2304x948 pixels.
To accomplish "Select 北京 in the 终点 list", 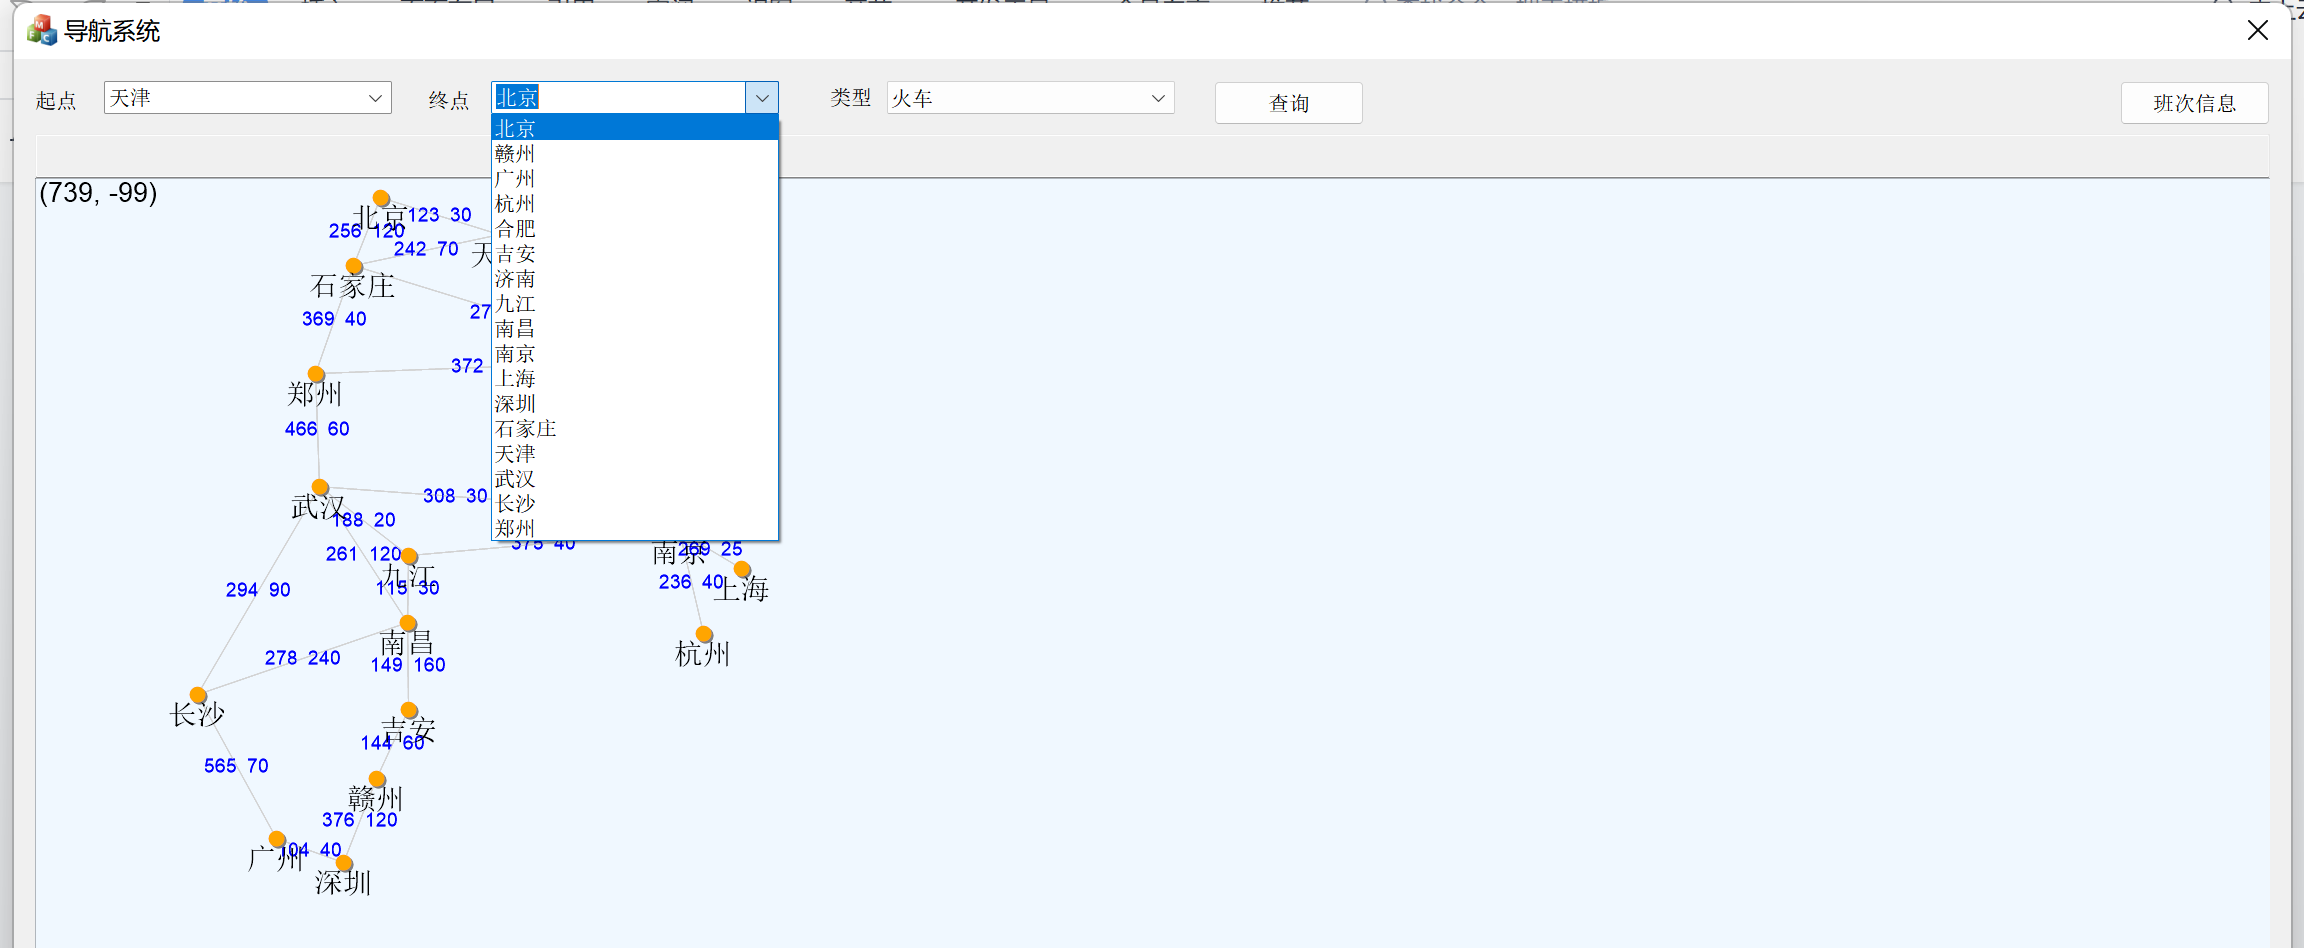I will coord(635,128).
